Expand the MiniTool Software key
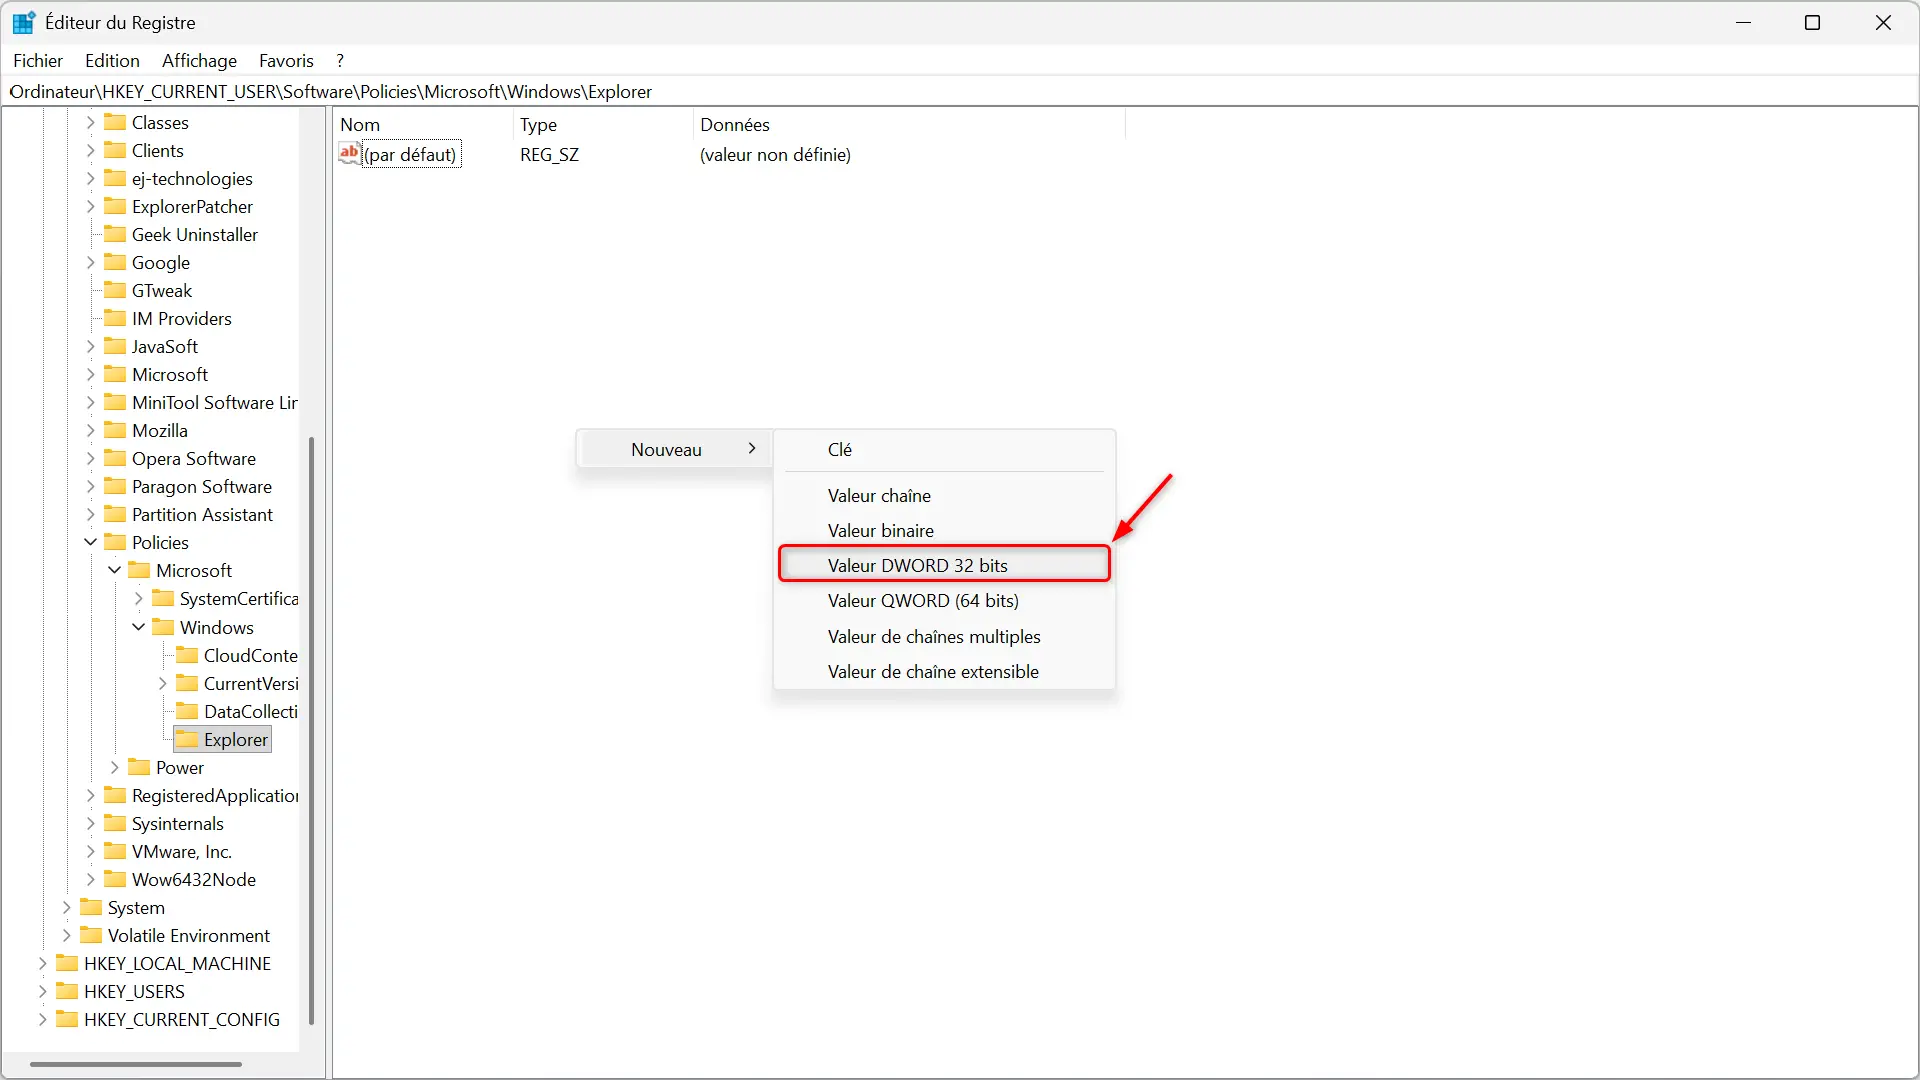 [91, 402]
